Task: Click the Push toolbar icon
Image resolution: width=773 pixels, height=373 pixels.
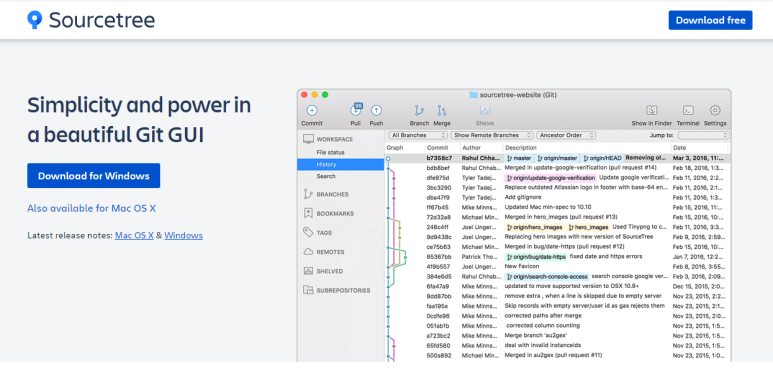Action: (x=376, y=110)
